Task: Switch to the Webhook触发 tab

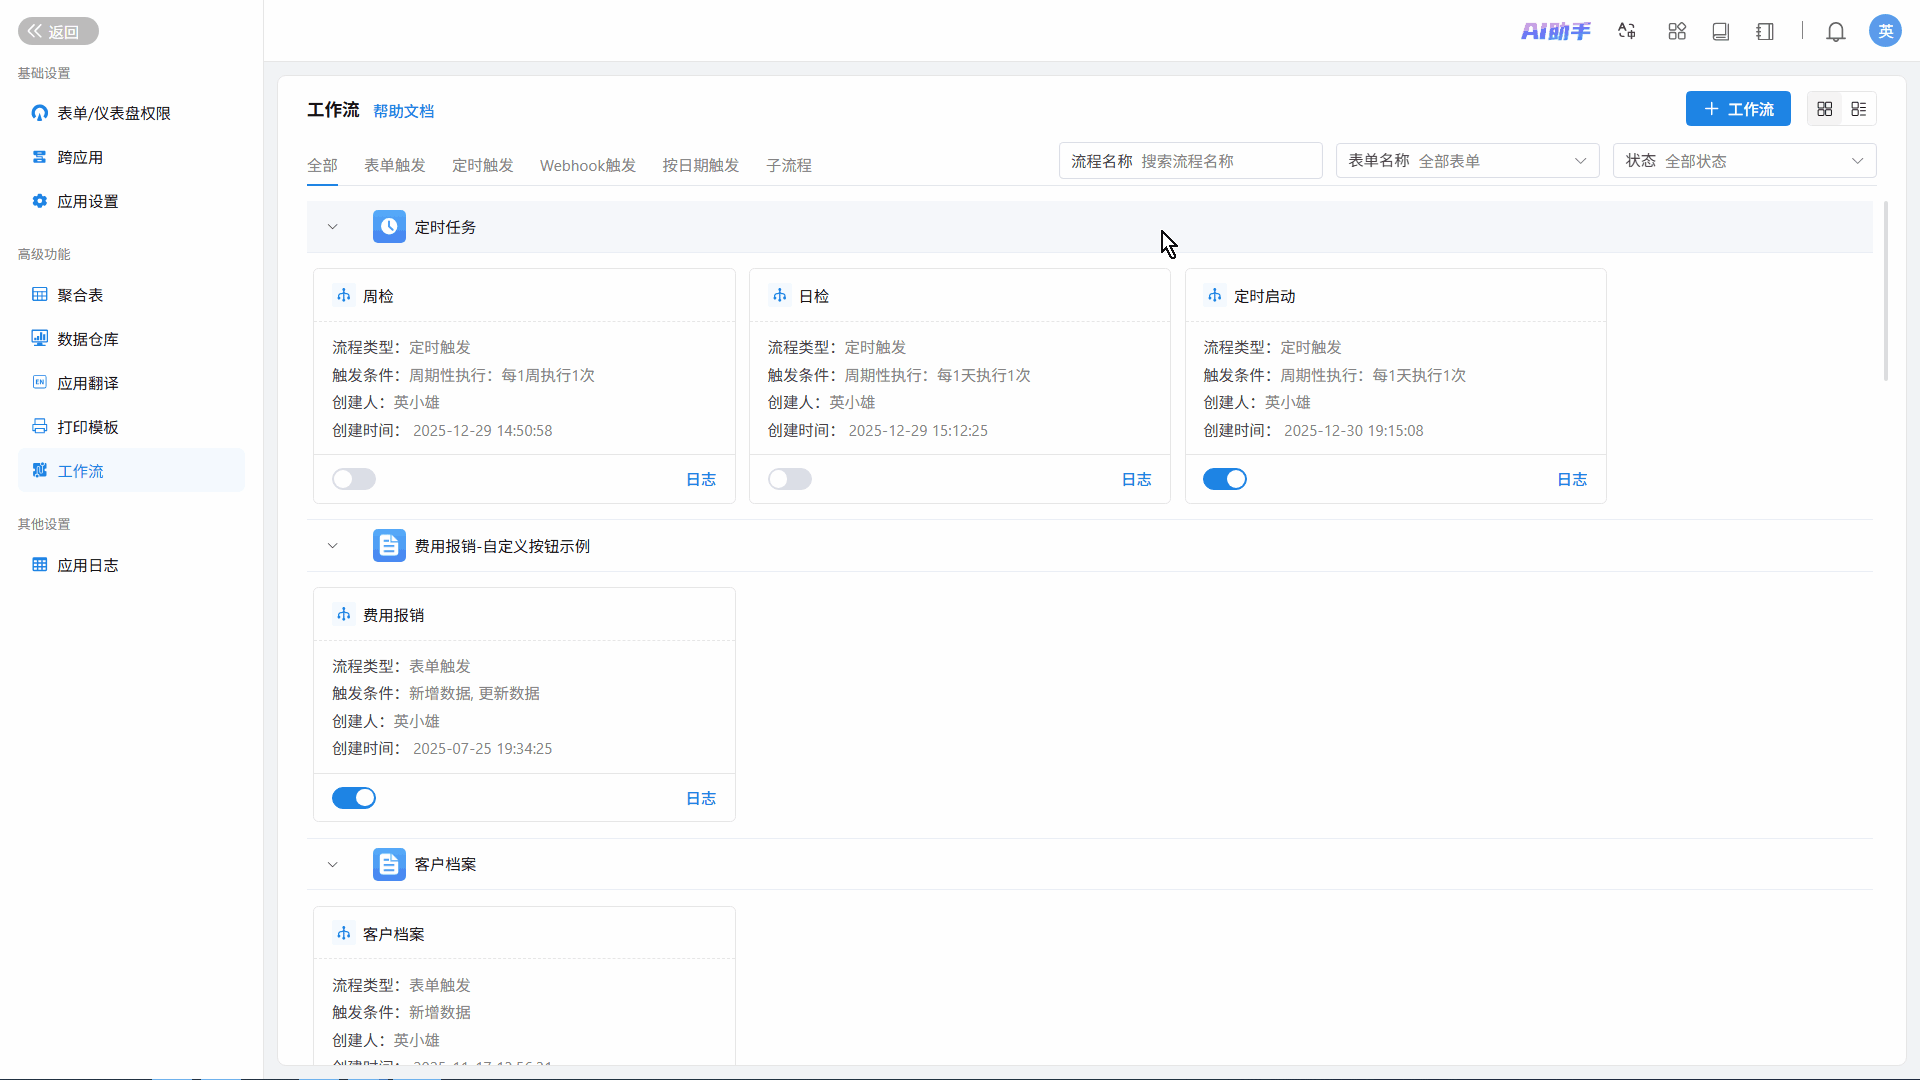Action: 588,165
